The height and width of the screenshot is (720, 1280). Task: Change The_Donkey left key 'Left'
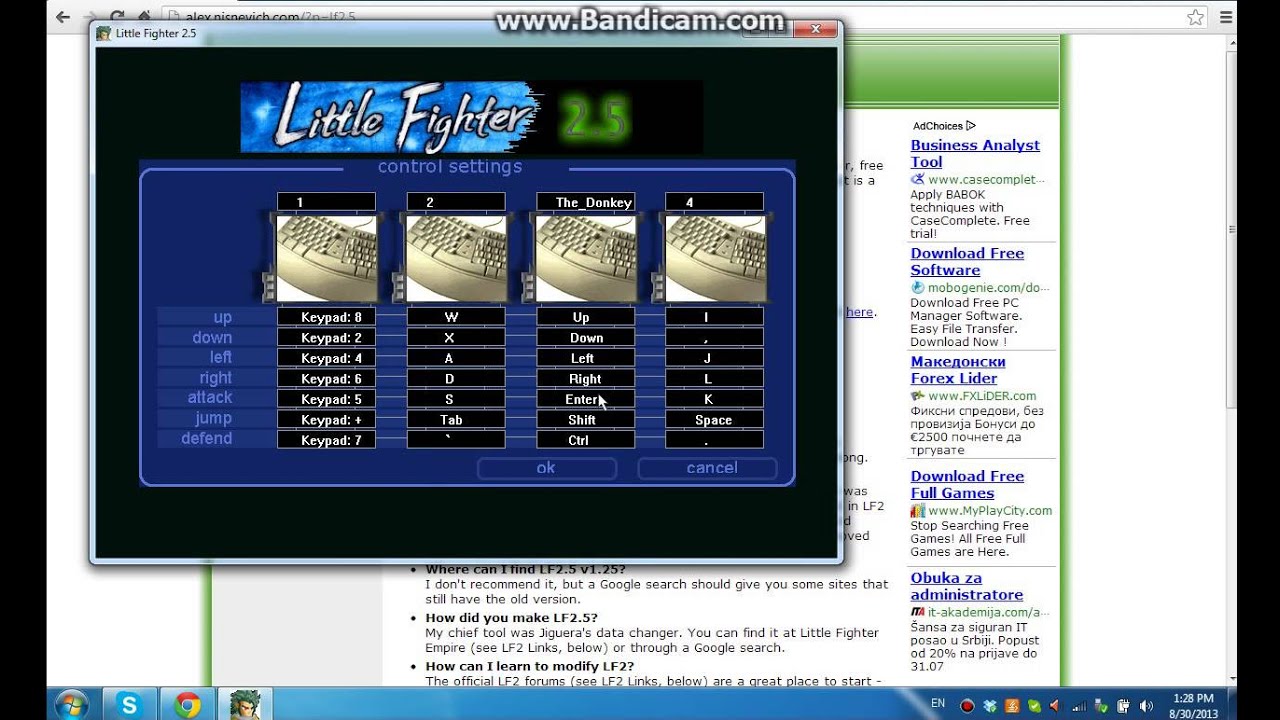click(x=586, y=358)
